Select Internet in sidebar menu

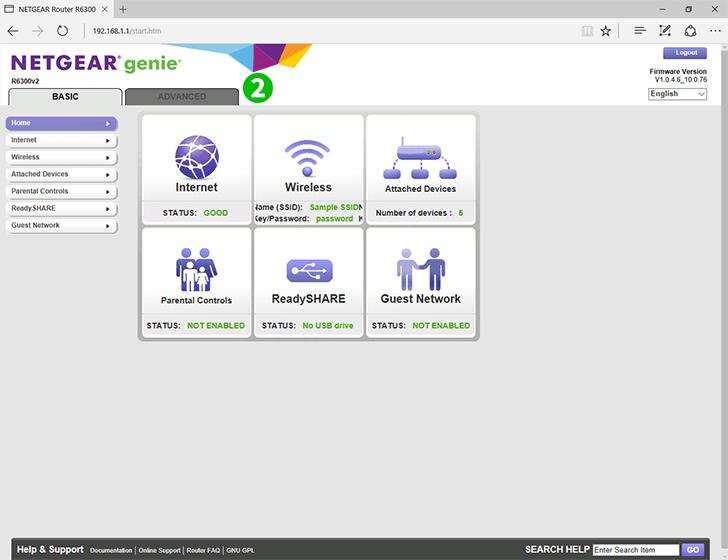[61, 140]
